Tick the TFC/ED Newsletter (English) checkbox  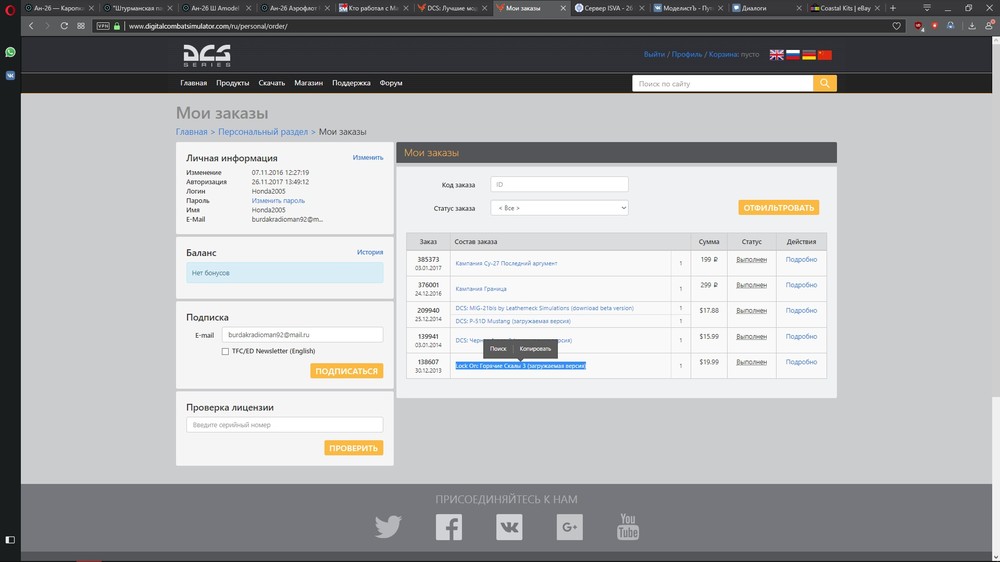click(x=225, y=351)
